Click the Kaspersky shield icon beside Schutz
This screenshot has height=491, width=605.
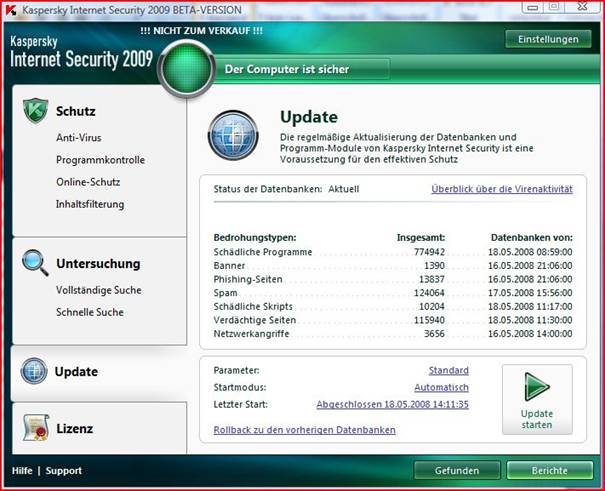[x=35, y=111]
